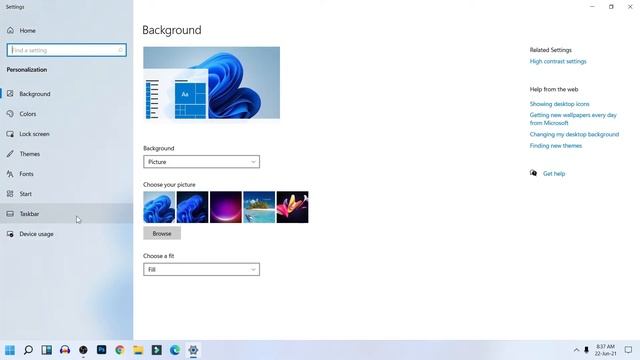Click the Home house icon in the sidebar
640x360 pixels.
point(10,30)
